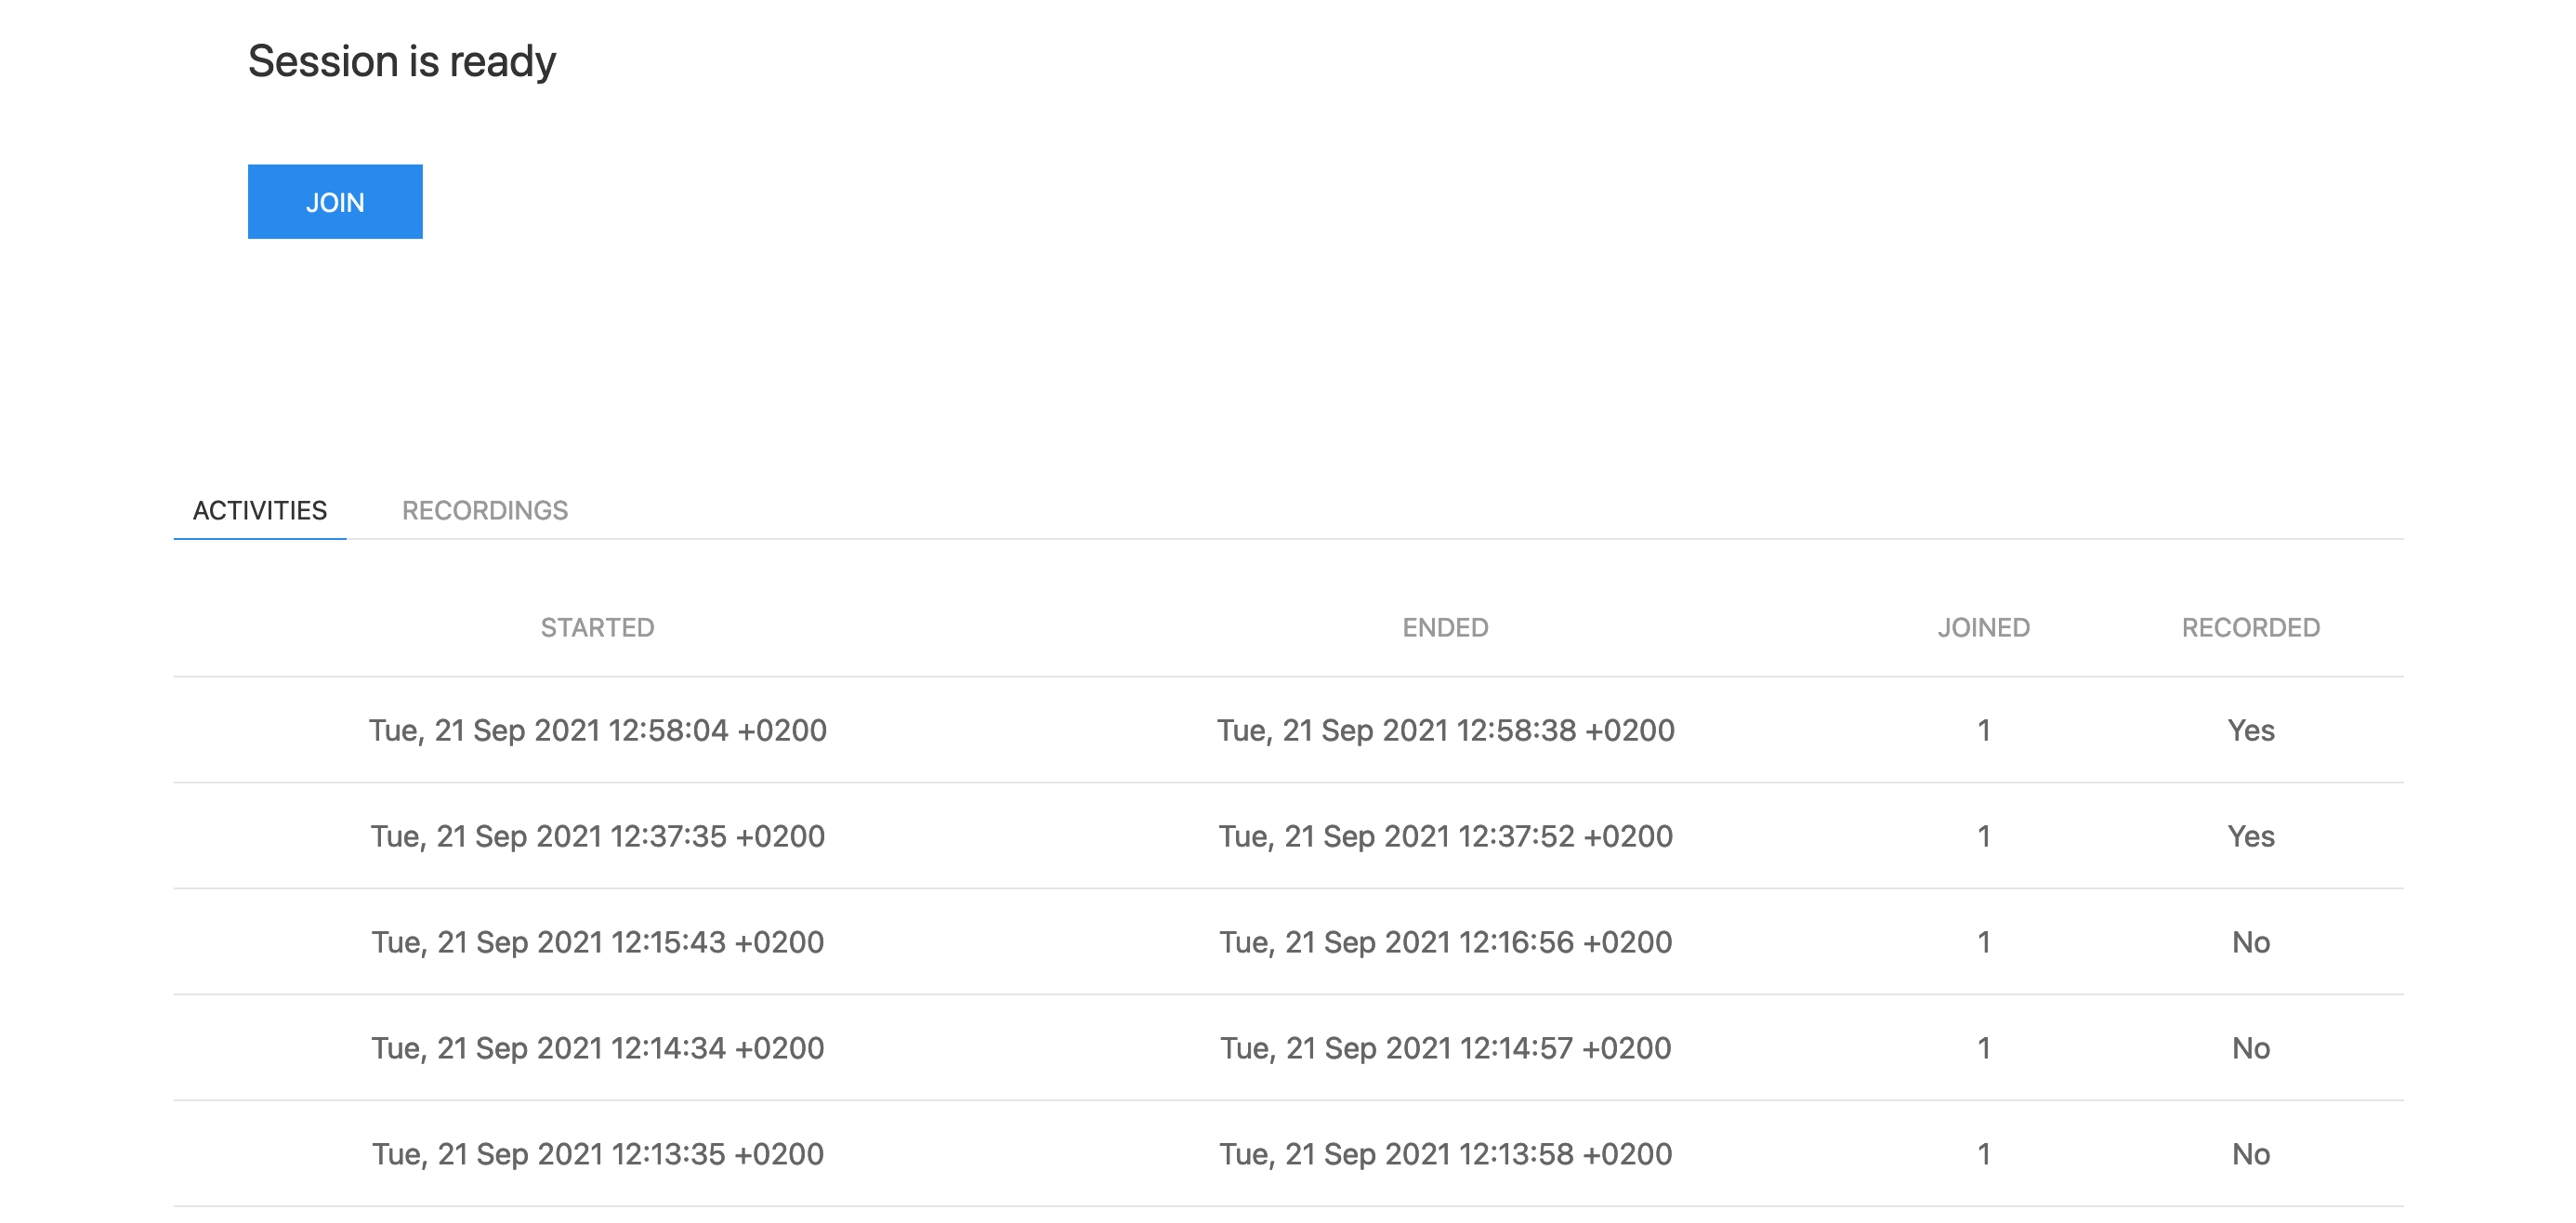The image size is (2576, 1223).
Task: Click the RECORDED column header
Action: coord(2251,627)
